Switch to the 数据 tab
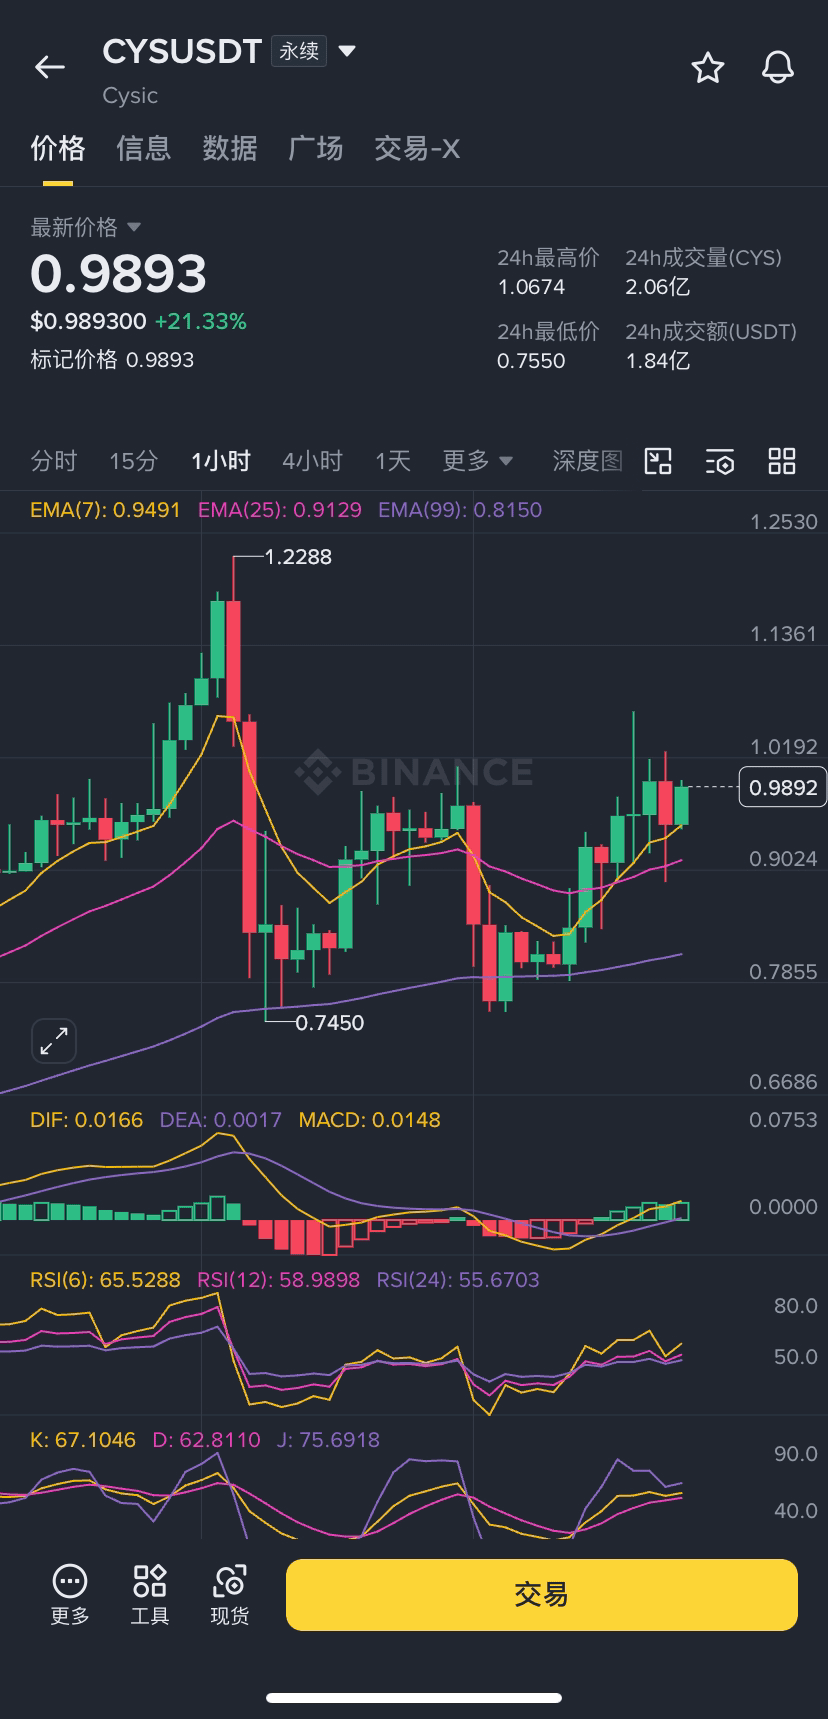The height and width of the screenshot is (1719, 828). (x=230, y=149)
